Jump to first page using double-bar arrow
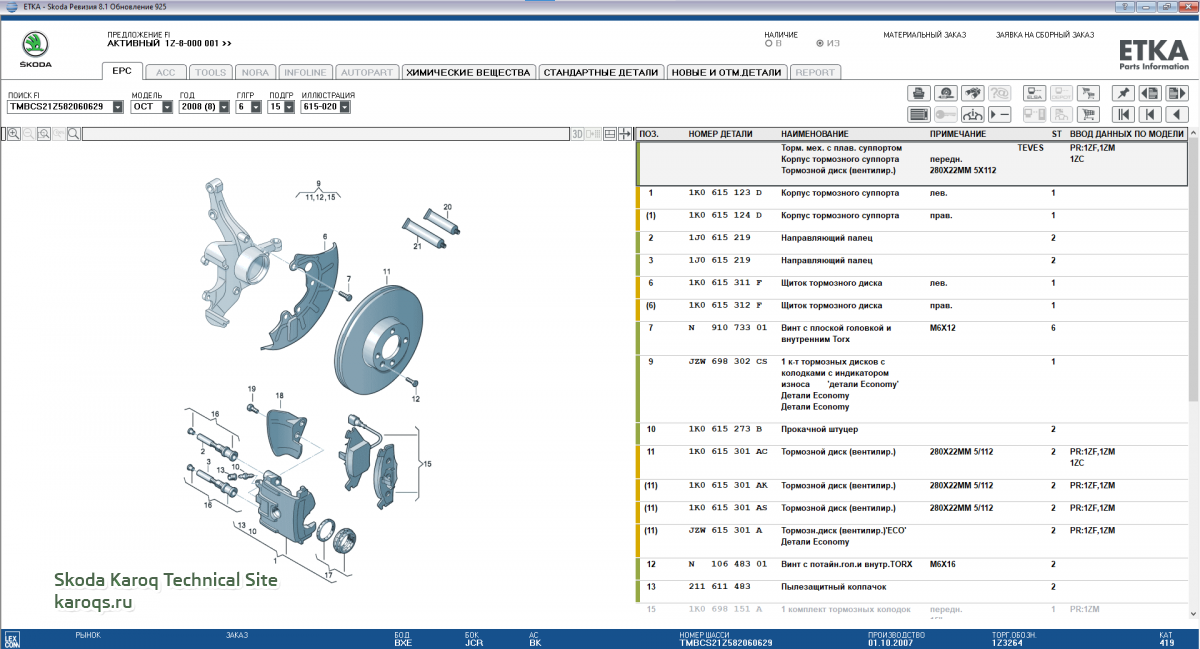 1123,114
